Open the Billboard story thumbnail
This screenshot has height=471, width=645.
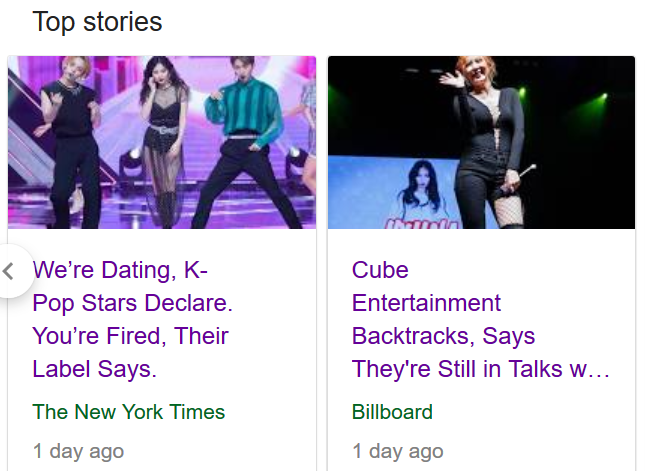point(481,142)
